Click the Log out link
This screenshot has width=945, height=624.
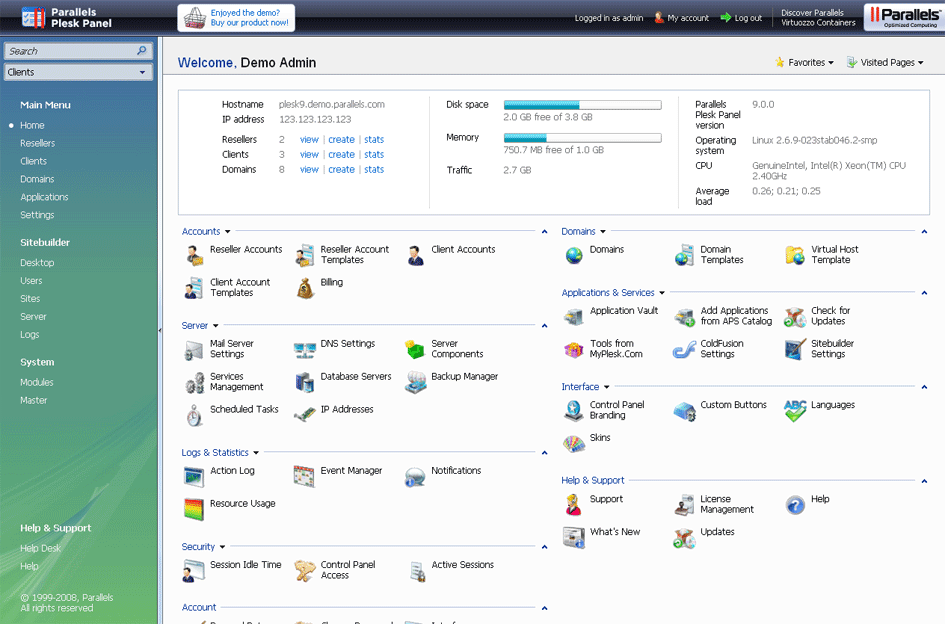pyautogui.click(x=747, y=18)
